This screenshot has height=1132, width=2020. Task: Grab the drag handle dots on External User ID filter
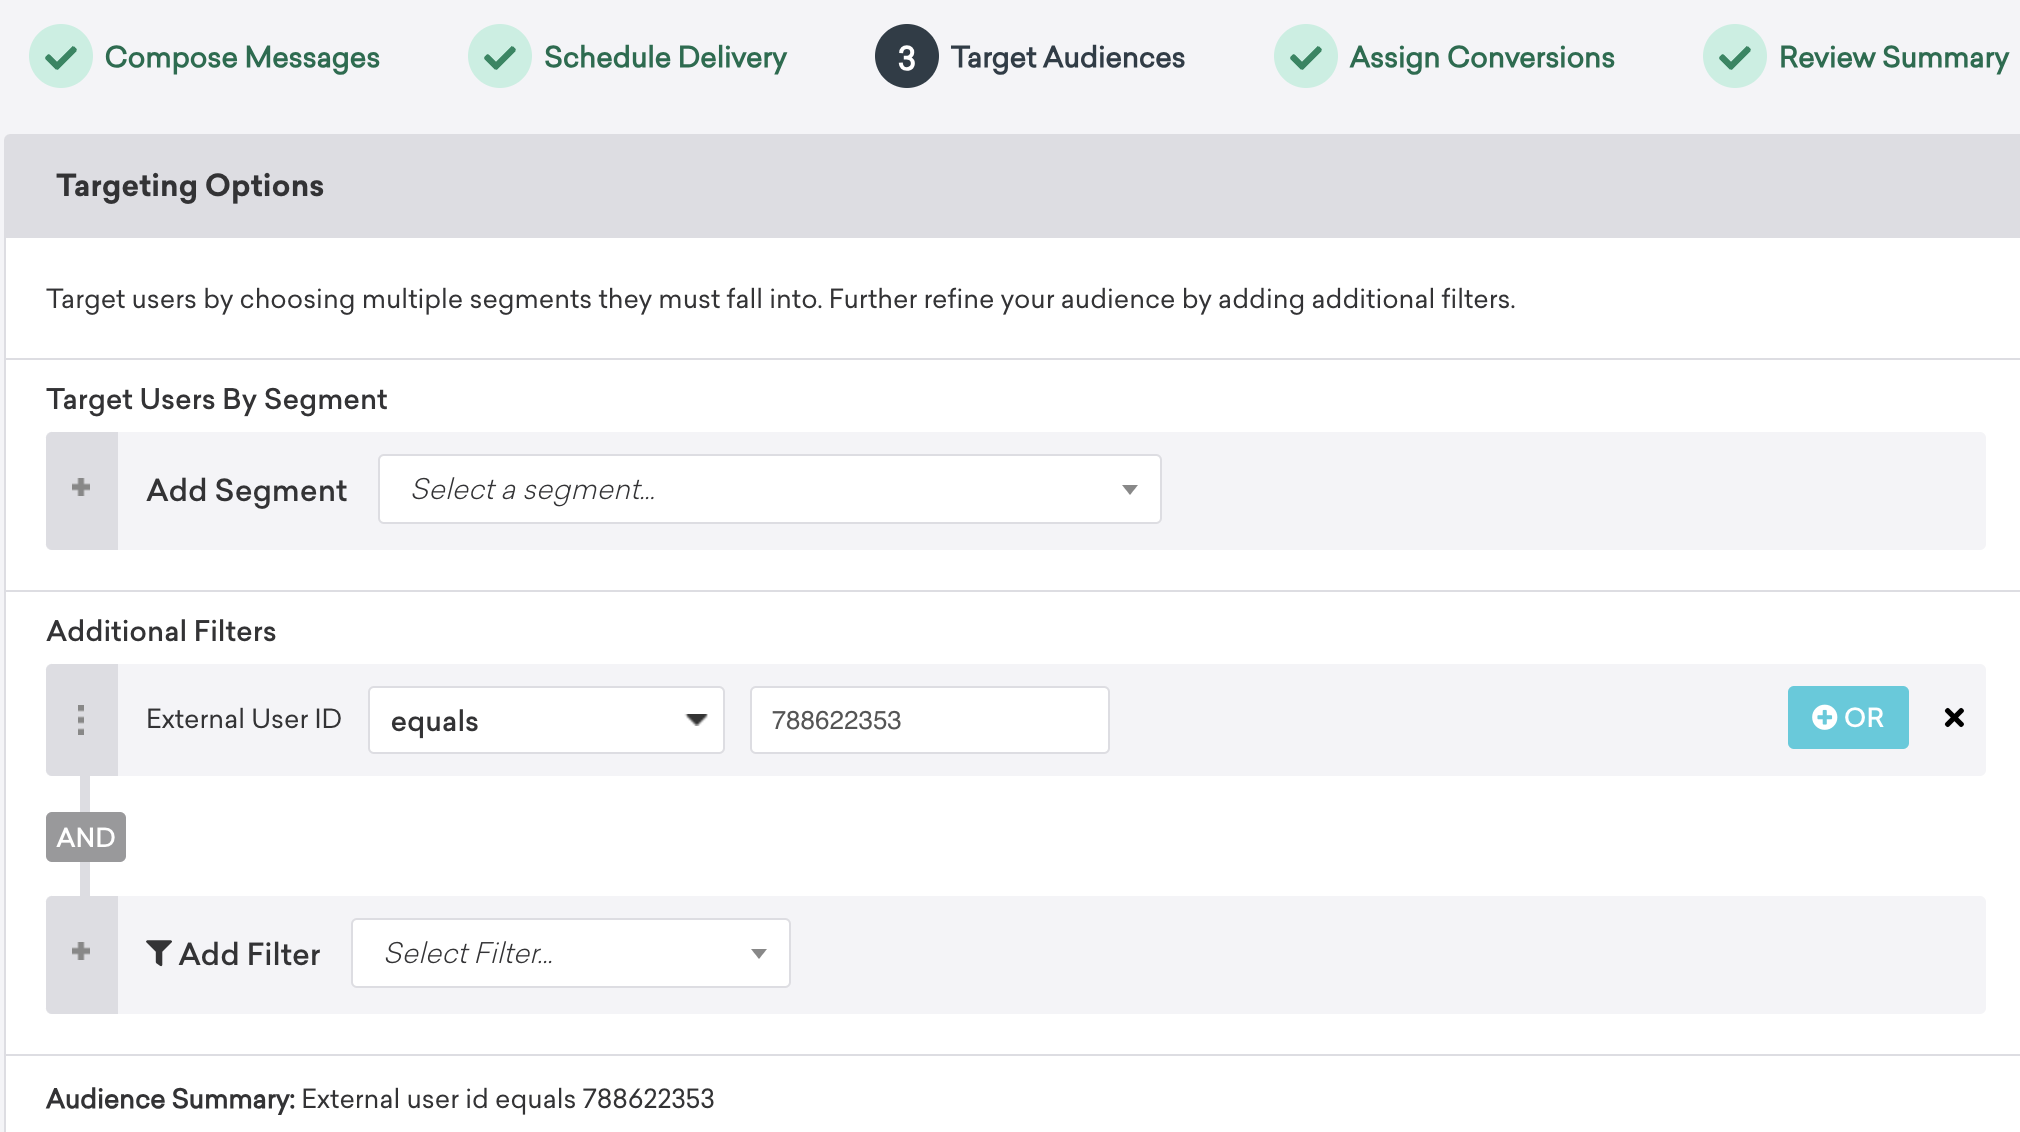81,719
